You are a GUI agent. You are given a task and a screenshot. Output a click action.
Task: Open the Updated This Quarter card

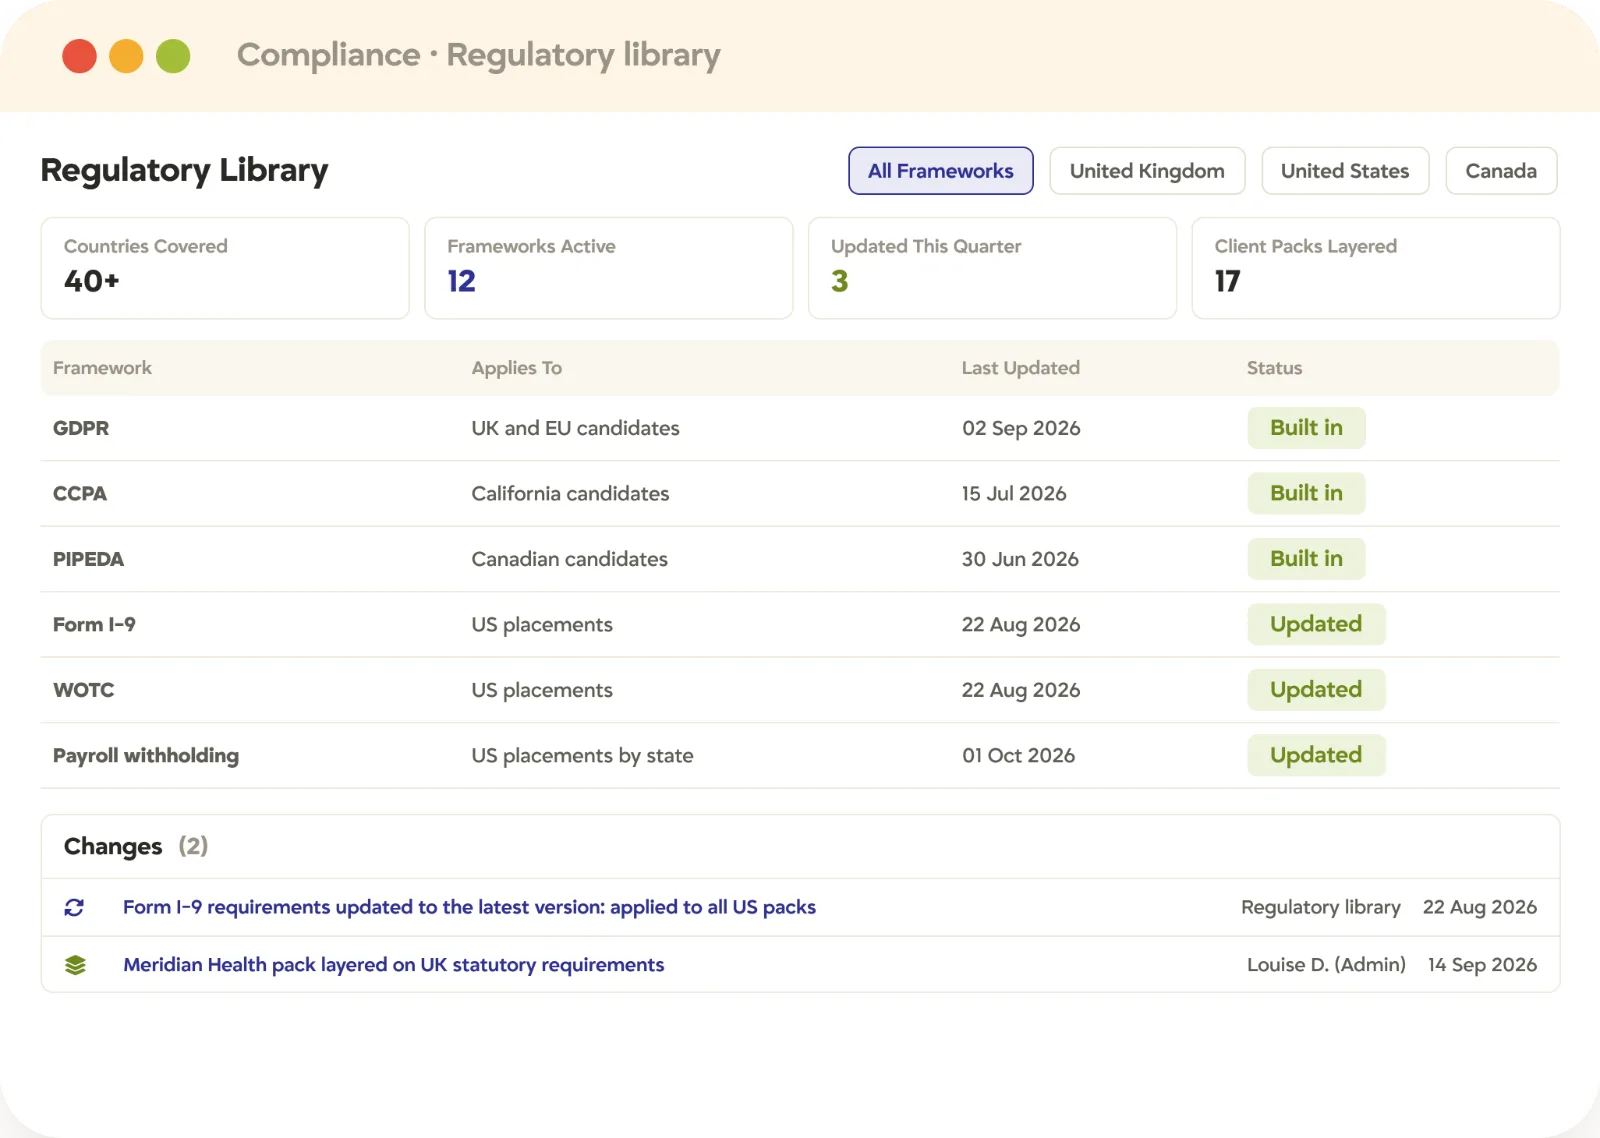click(x=992, y=268)
